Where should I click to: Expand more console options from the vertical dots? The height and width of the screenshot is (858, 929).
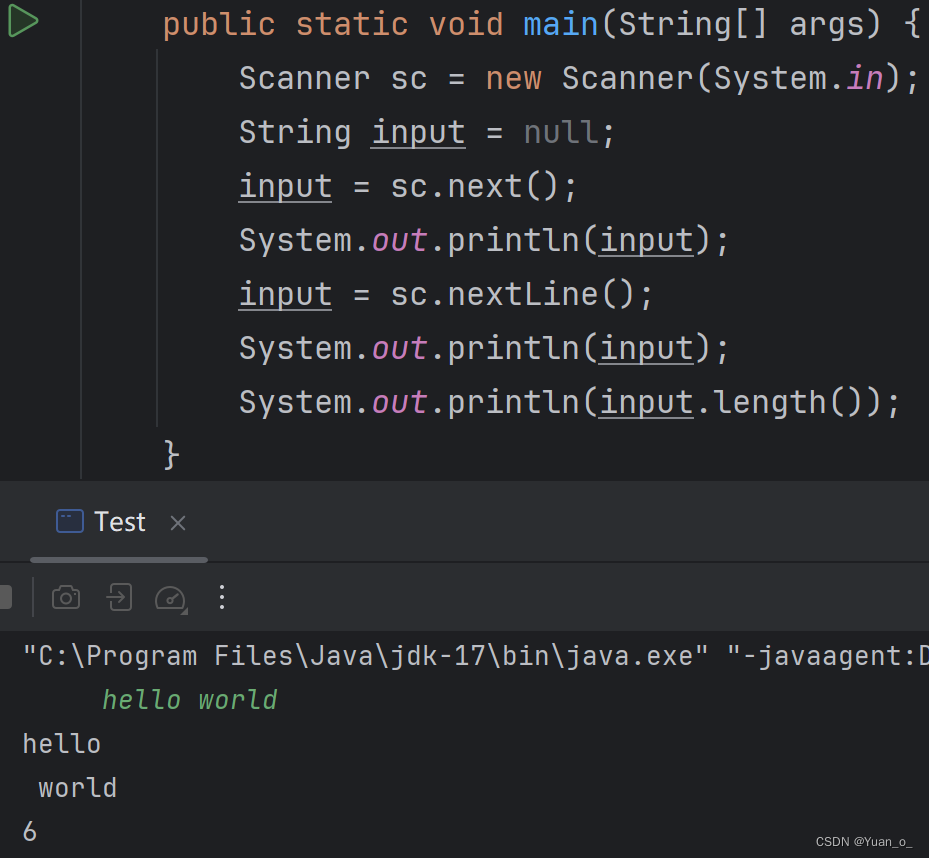point(221,597)
